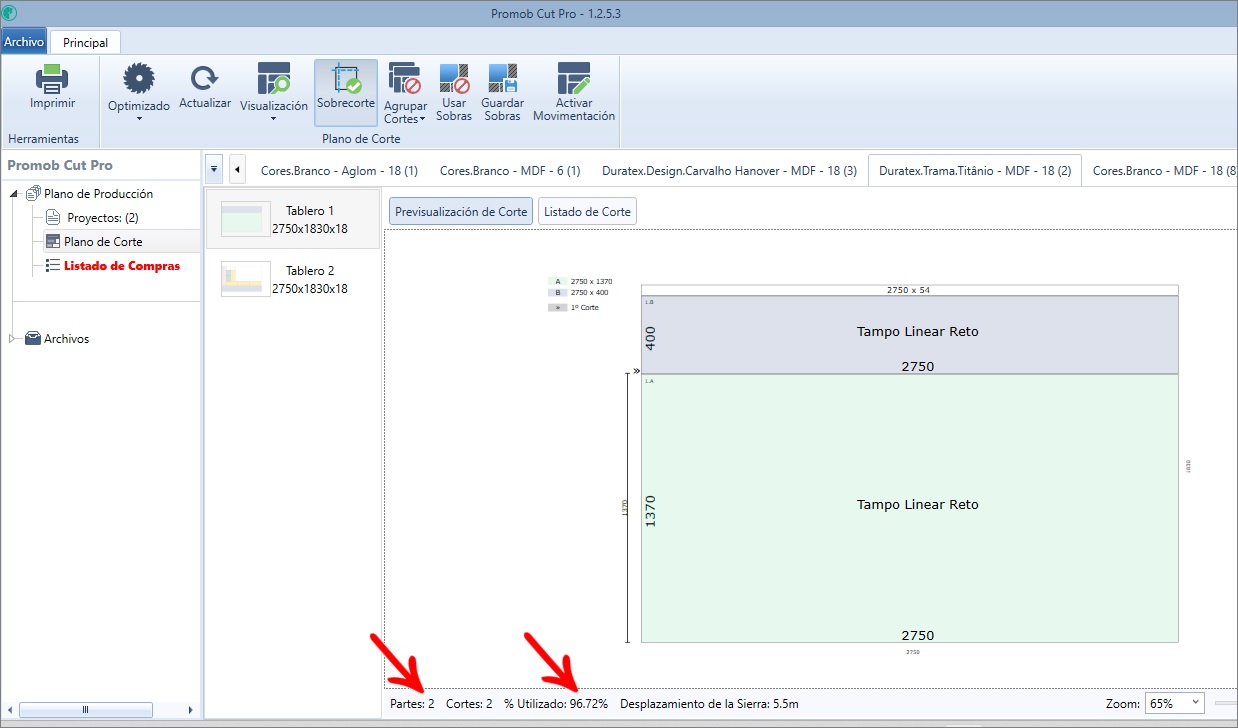Click Desplazamiento de la Sierra: 5.5m
Image resolution: width=1238 pixels, height=728 pixels.
pos(709,704)
